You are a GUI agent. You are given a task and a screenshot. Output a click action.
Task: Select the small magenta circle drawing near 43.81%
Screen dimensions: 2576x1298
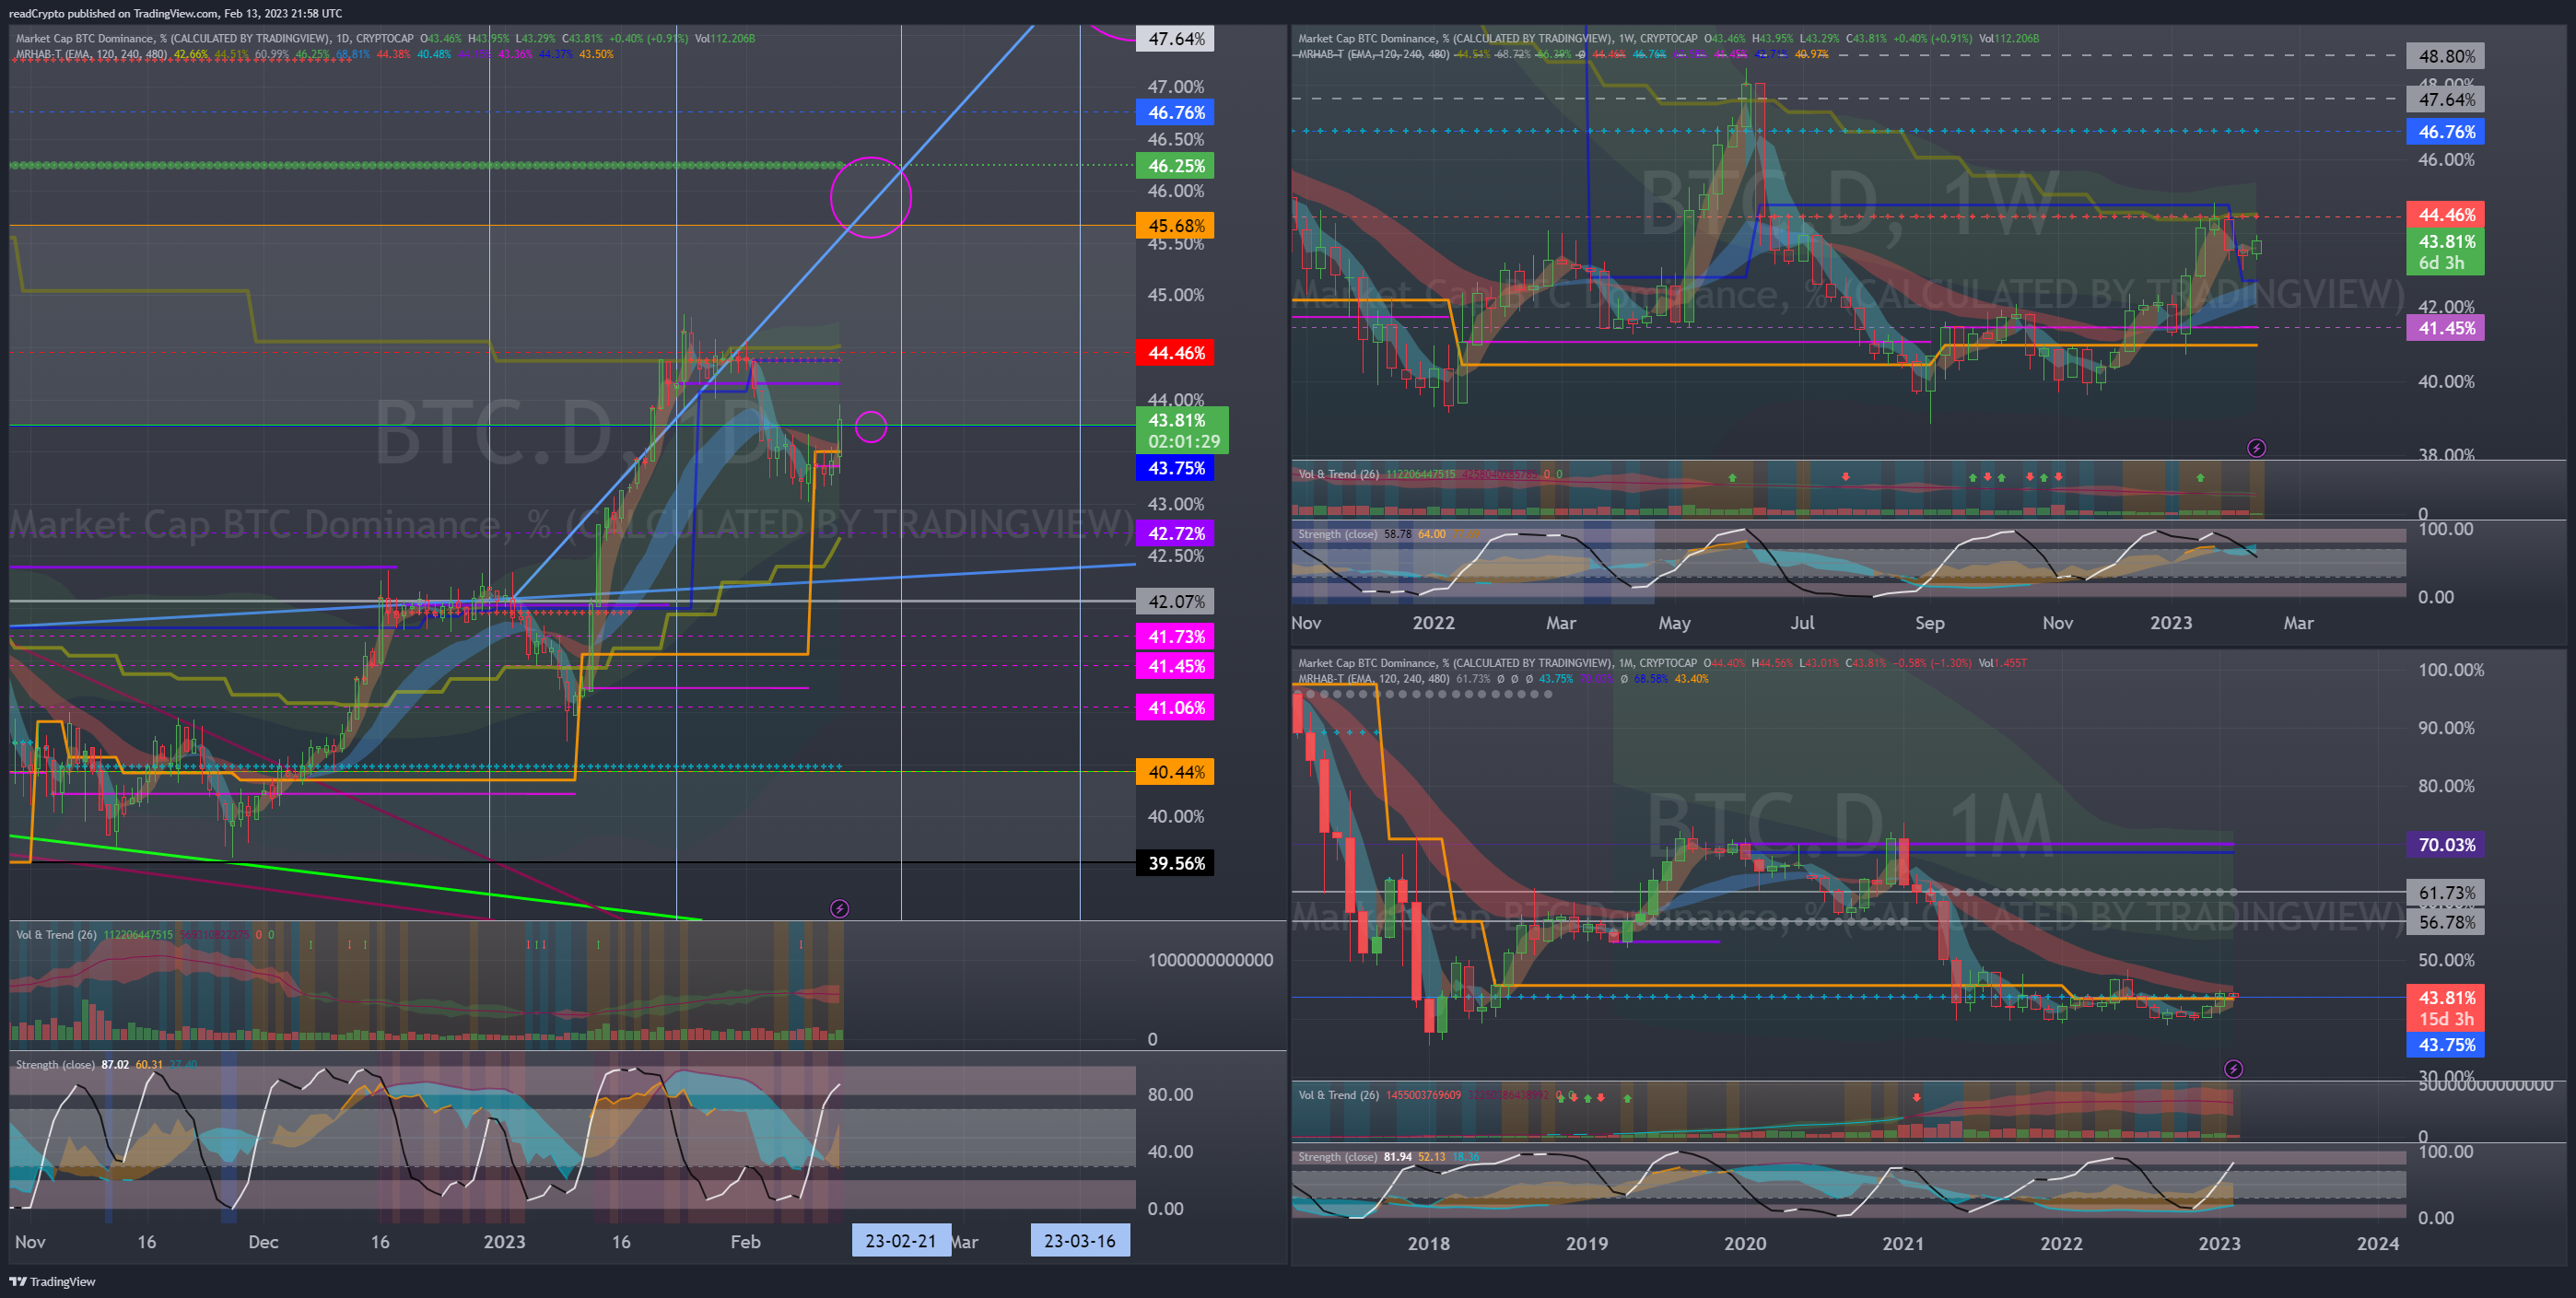point(871,427)
